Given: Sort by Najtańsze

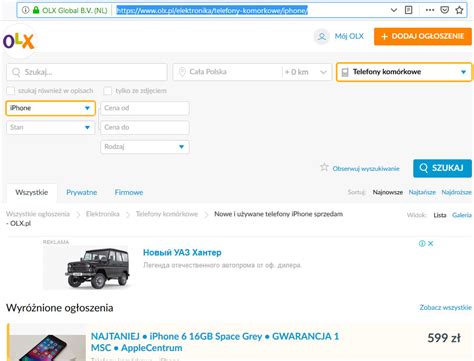Looking at the screenshot, I should click(x=422, y=192).
